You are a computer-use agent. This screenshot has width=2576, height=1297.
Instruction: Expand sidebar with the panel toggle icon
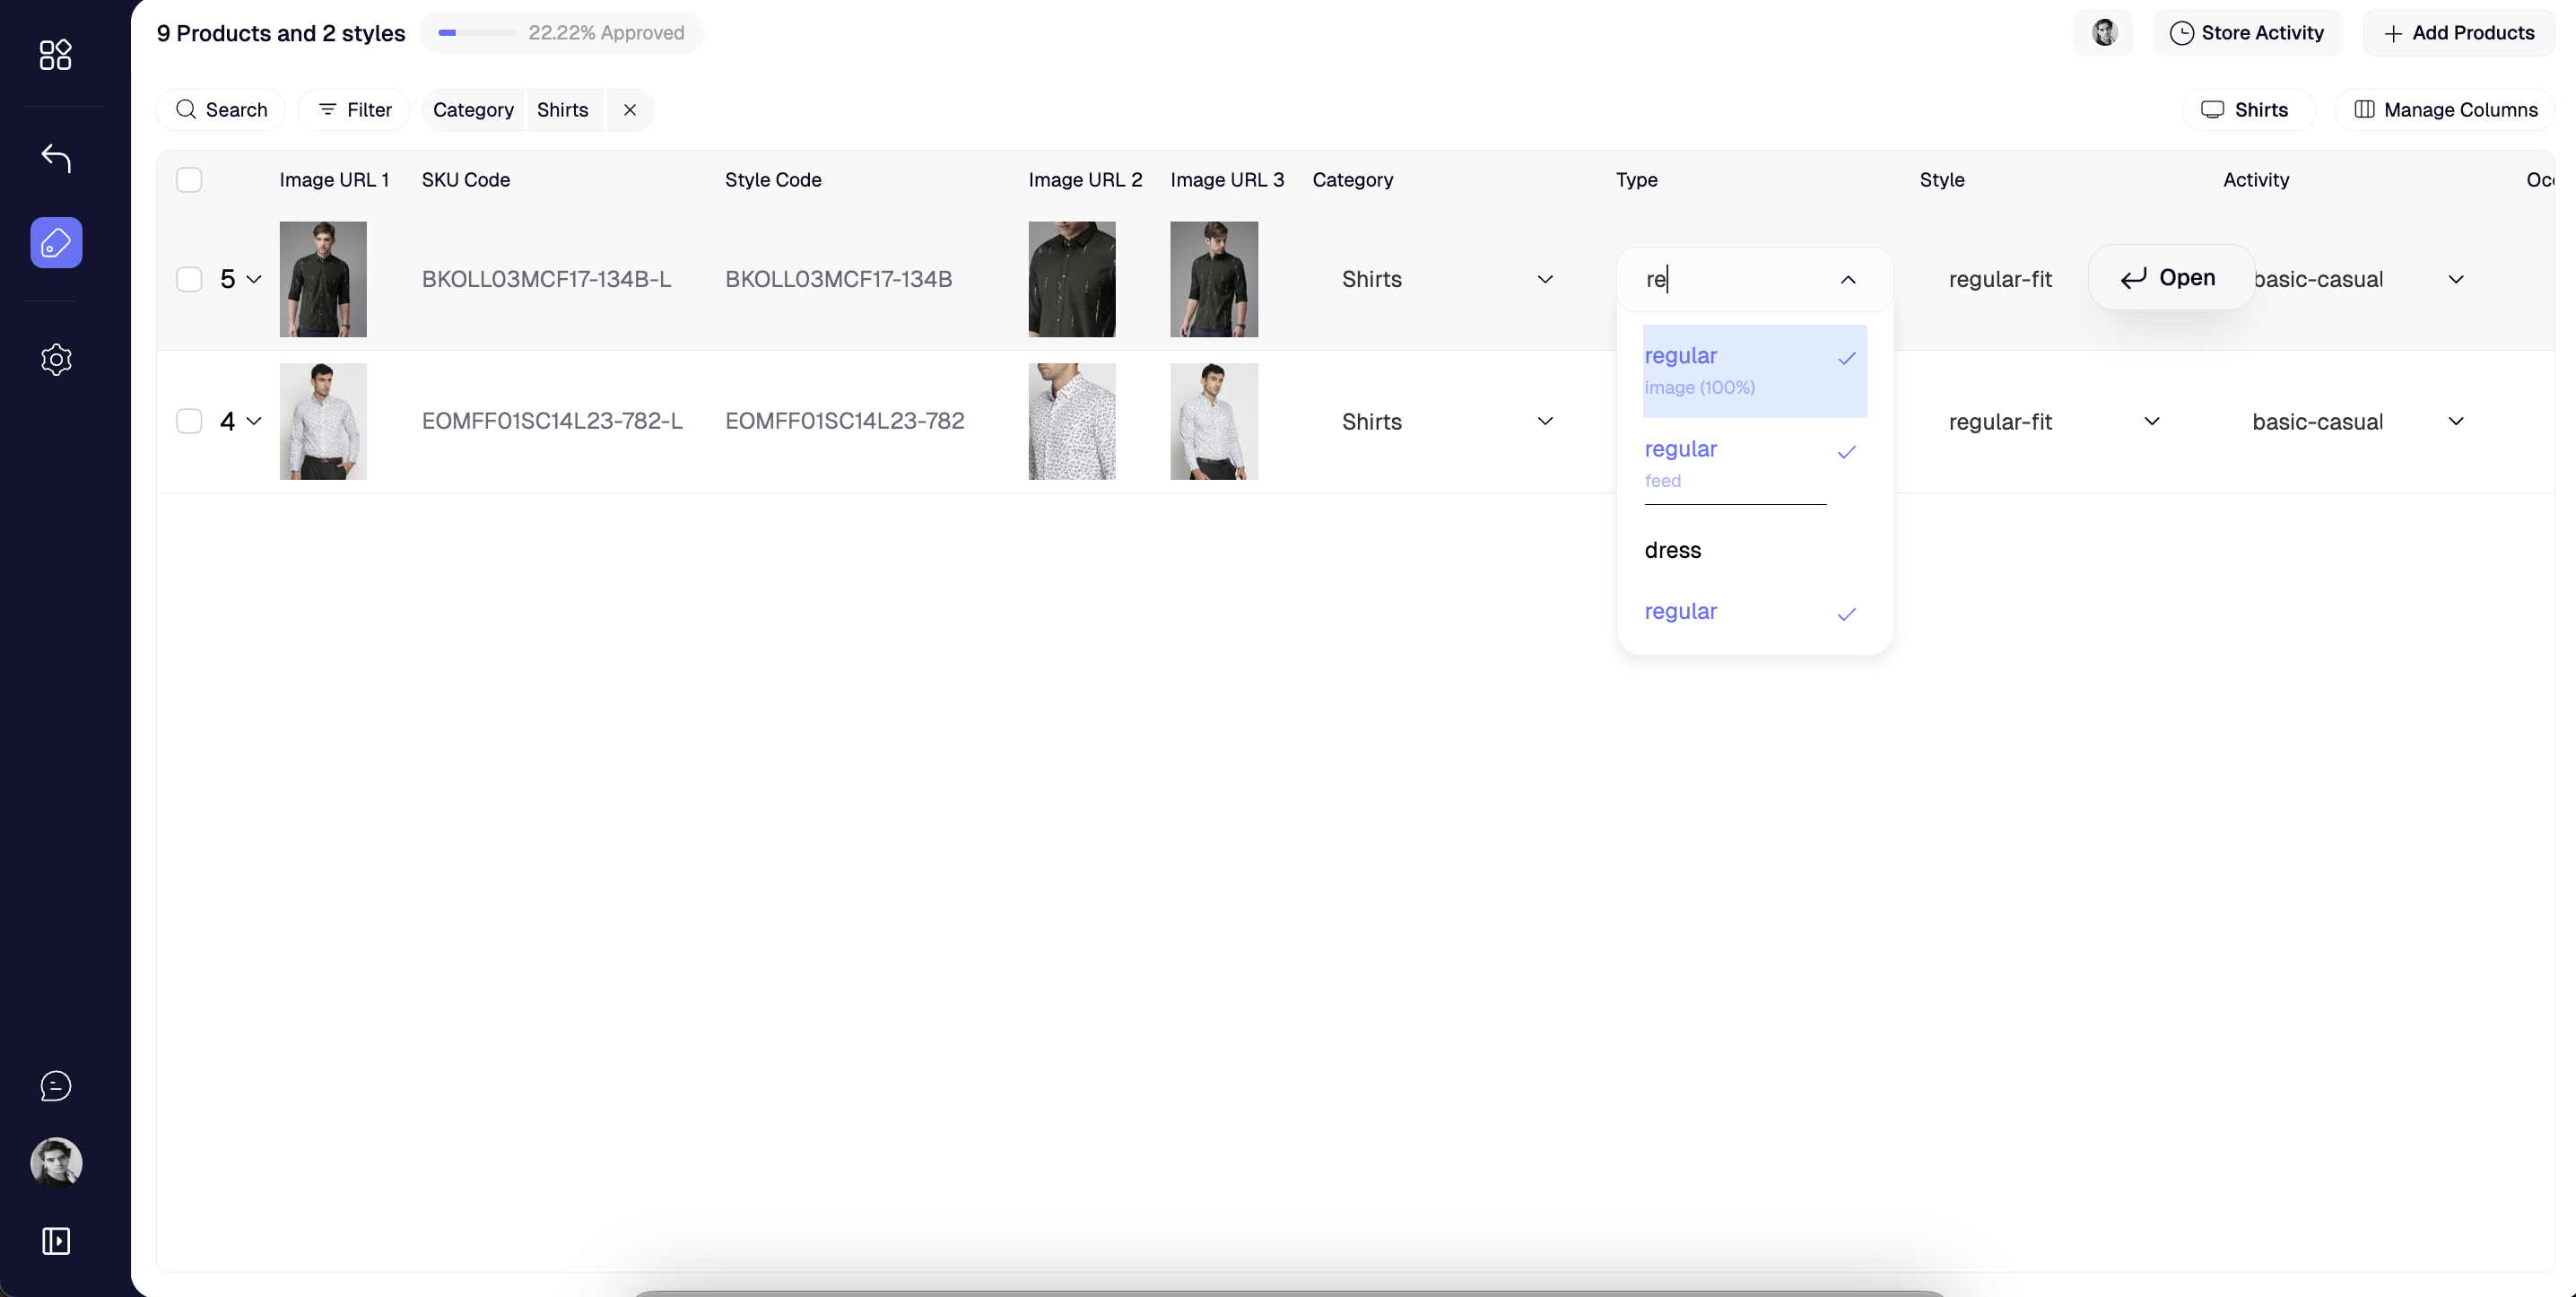pyautogui.click(x=56, y=1241)
